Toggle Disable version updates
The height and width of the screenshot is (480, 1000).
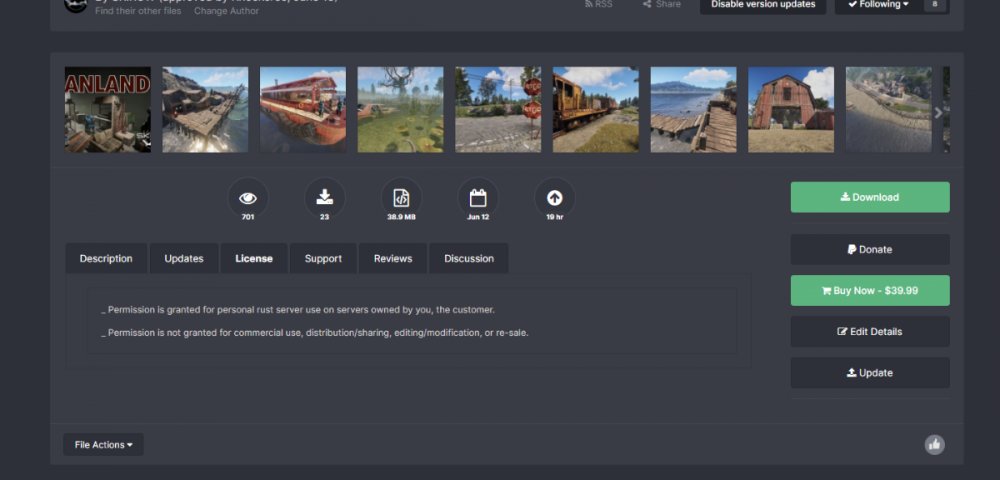(763, 5)
